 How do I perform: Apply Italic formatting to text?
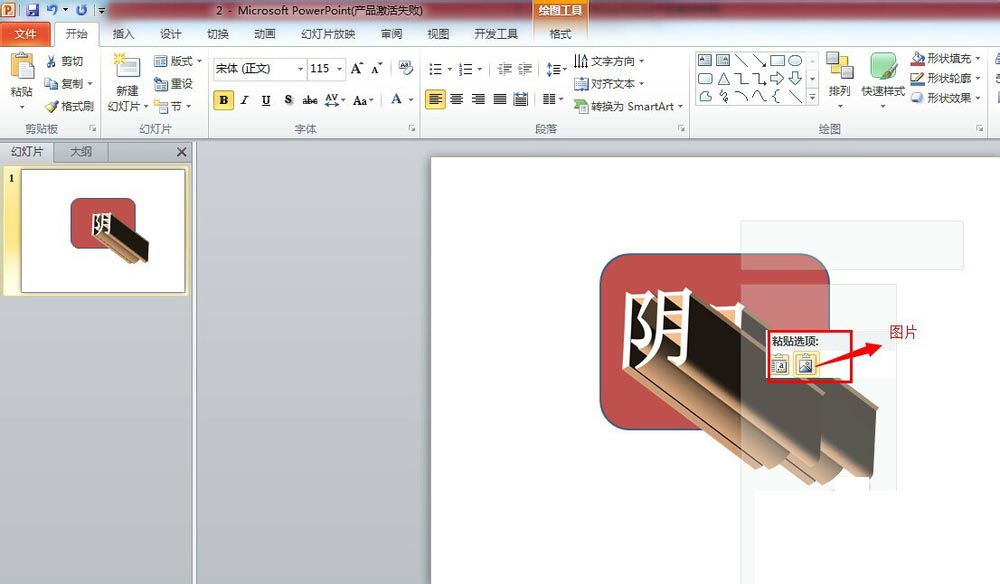click(244, 99)
